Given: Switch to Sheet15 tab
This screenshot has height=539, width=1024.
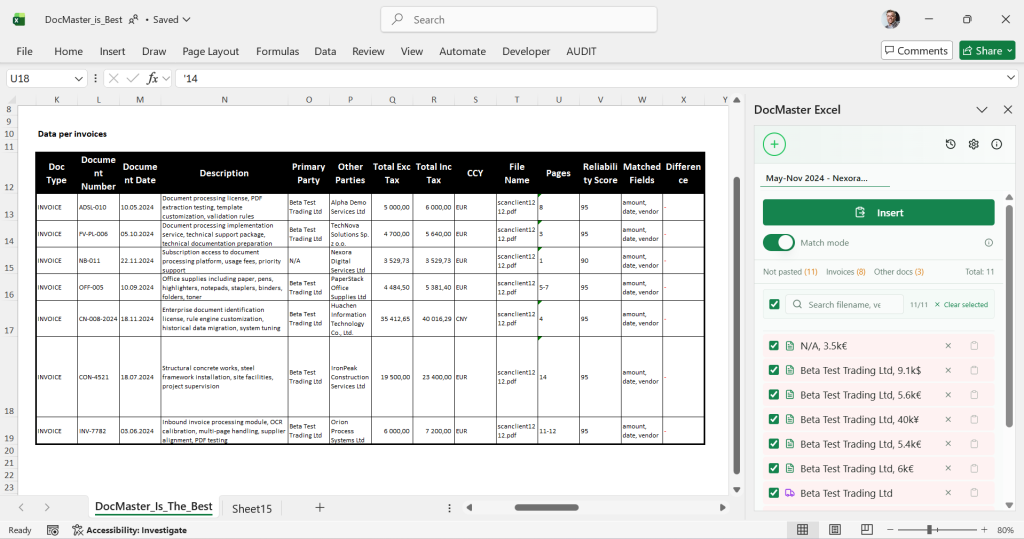Looking at the screenshot, I should (x=252, y=508).
